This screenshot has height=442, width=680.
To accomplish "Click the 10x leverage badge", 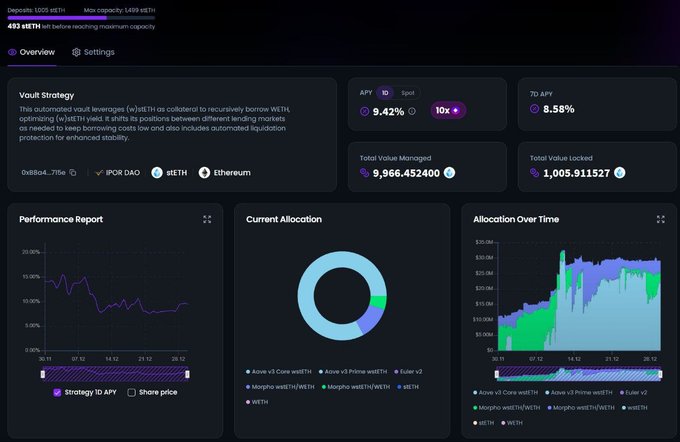I will click(x=448, y=110).
